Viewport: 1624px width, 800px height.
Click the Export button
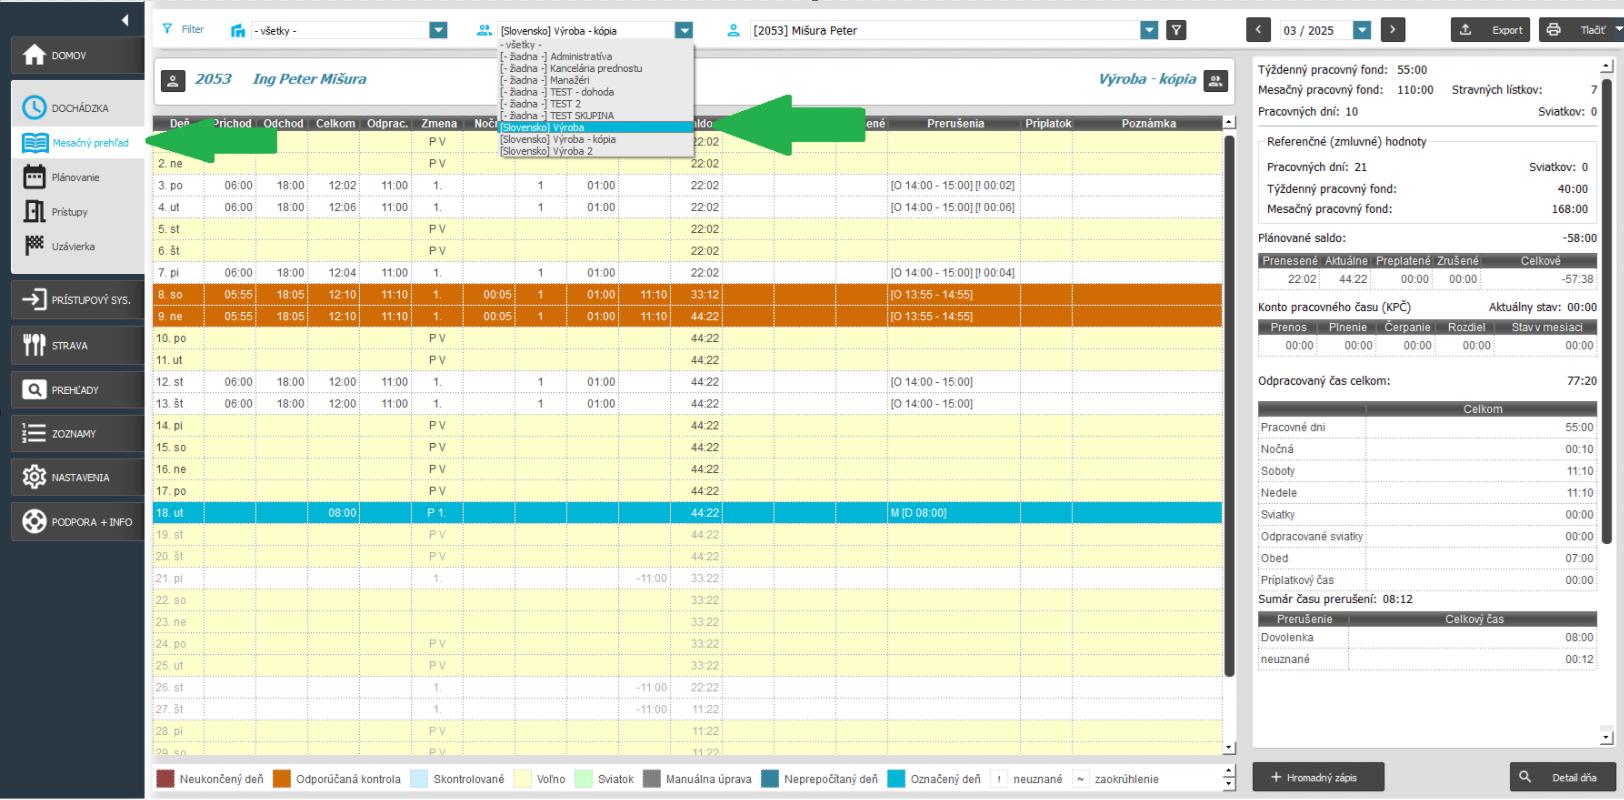pyautogui.click(x=1491, y=30)
